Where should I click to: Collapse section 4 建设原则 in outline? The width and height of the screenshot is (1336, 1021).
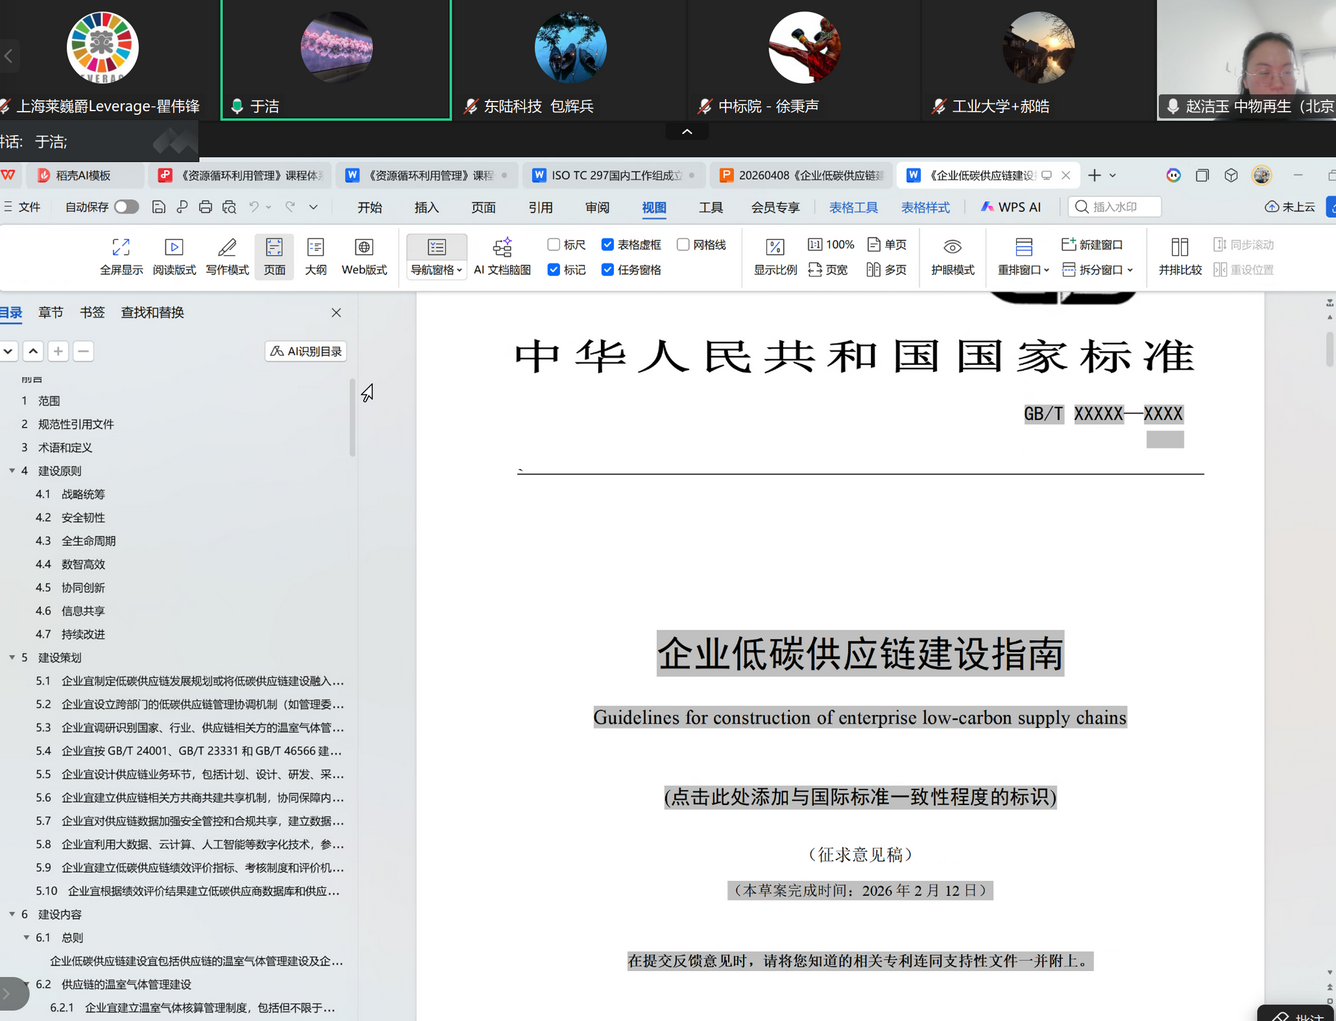(x=10, y=470)
